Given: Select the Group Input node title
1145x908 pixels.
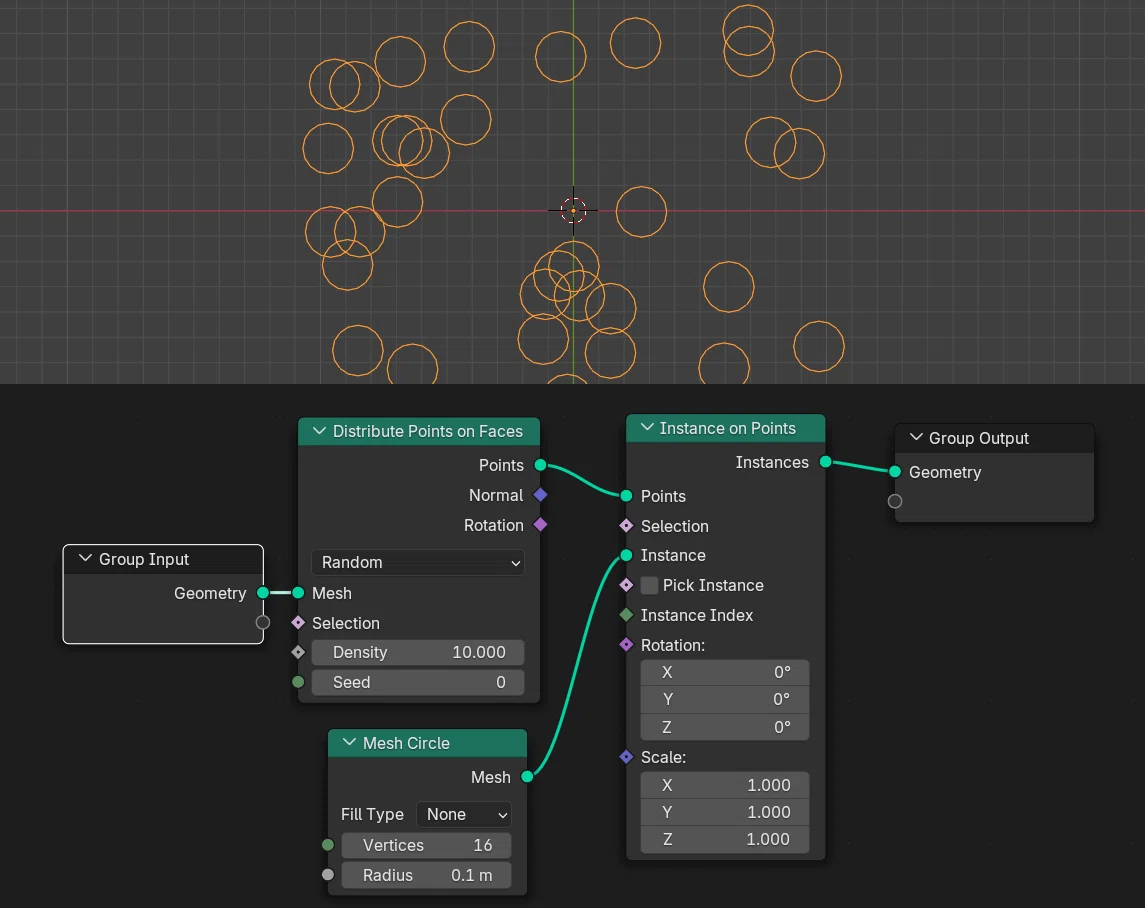Looking at the screenshot, I should click(144, 559).
